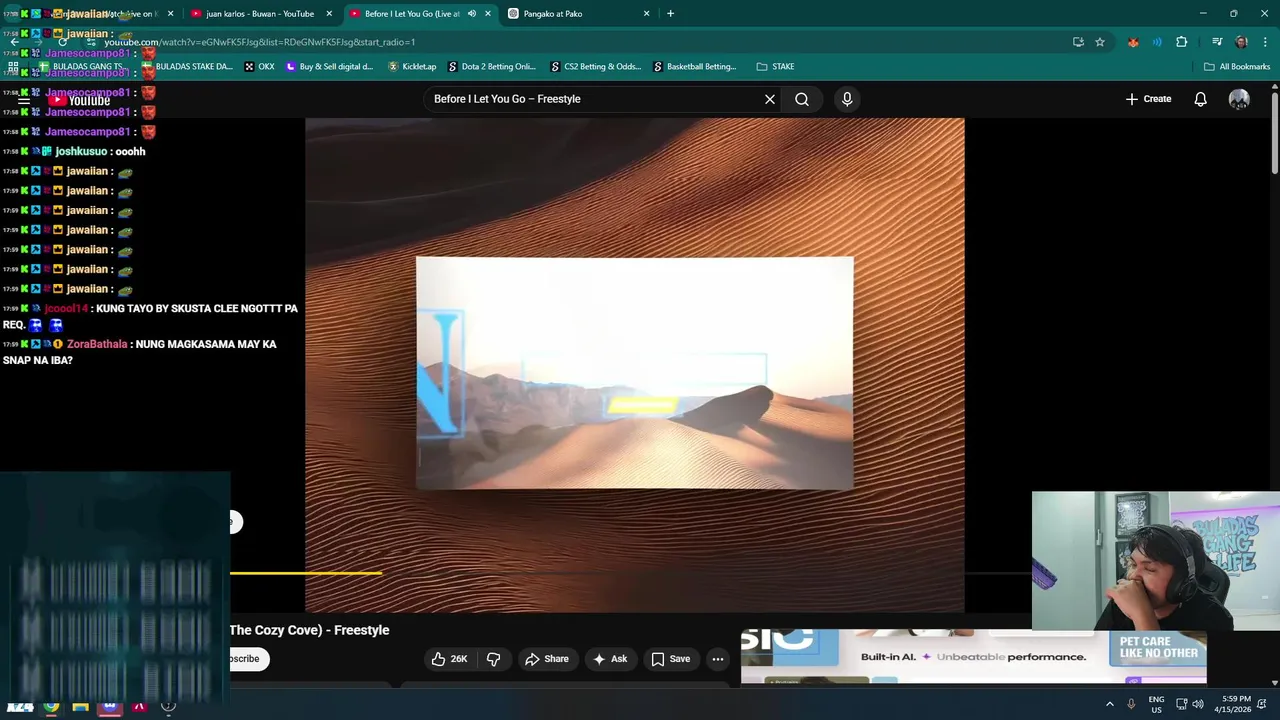This screenshot has height=720, width=1280.
Task: Open taskbar microphone tray icon
Action: [x=1131, y=704]
